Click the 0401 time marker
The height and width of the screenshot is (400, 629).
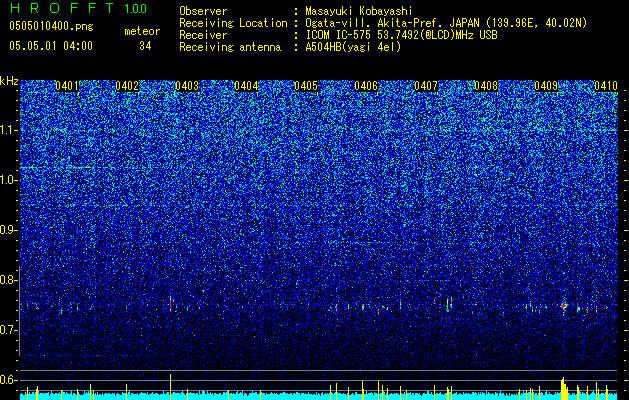pos(67,86)
